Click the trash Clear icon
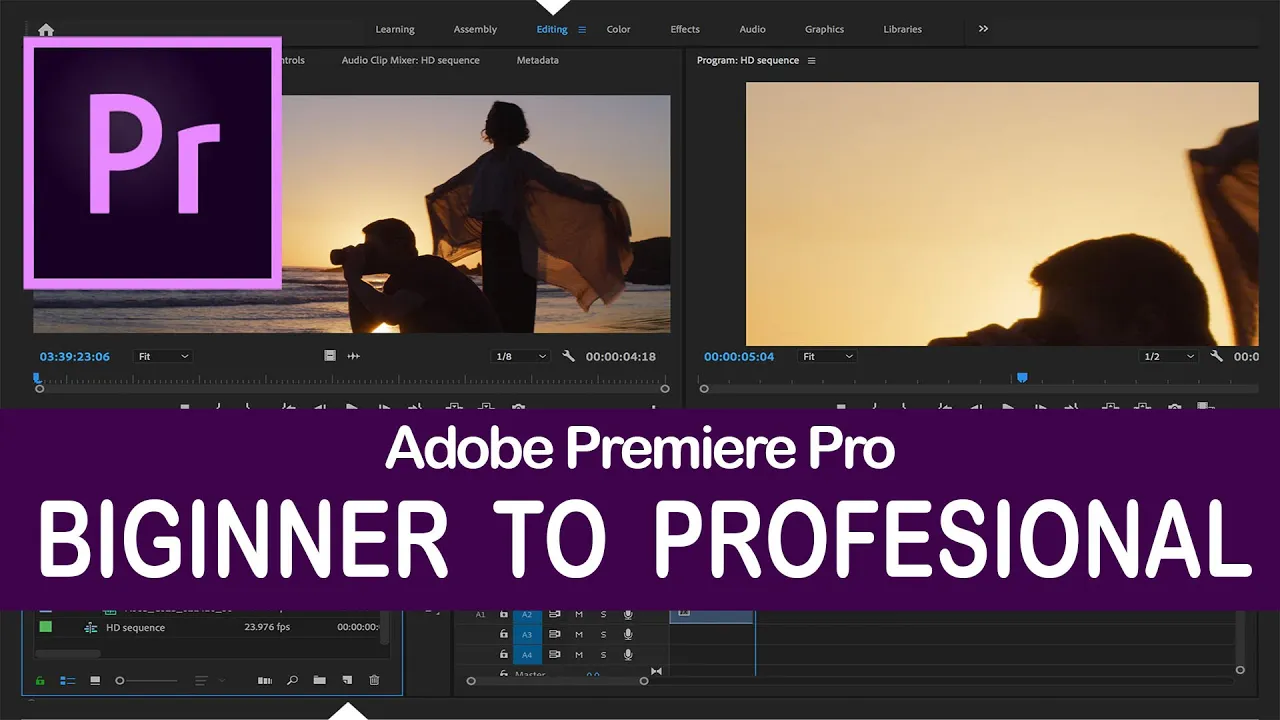This screenshot has height=720, width=1280. click(x=374, y=681)
